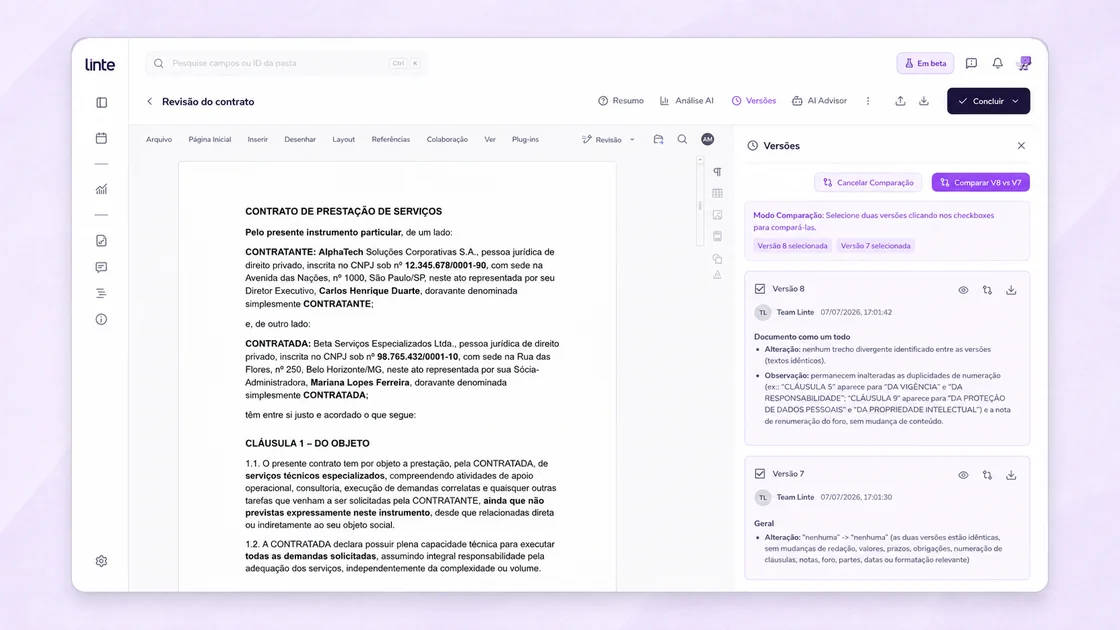The width and height of the screenshot is (1120, 630).
Task: Open the Resumo panel
Action: [621, 101]
